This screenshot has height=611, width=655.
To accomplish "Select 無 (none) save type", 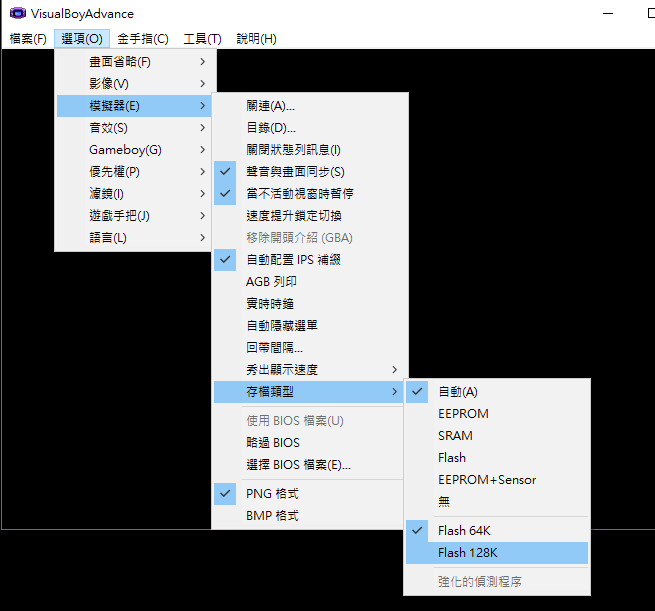I will click(497, 502).
